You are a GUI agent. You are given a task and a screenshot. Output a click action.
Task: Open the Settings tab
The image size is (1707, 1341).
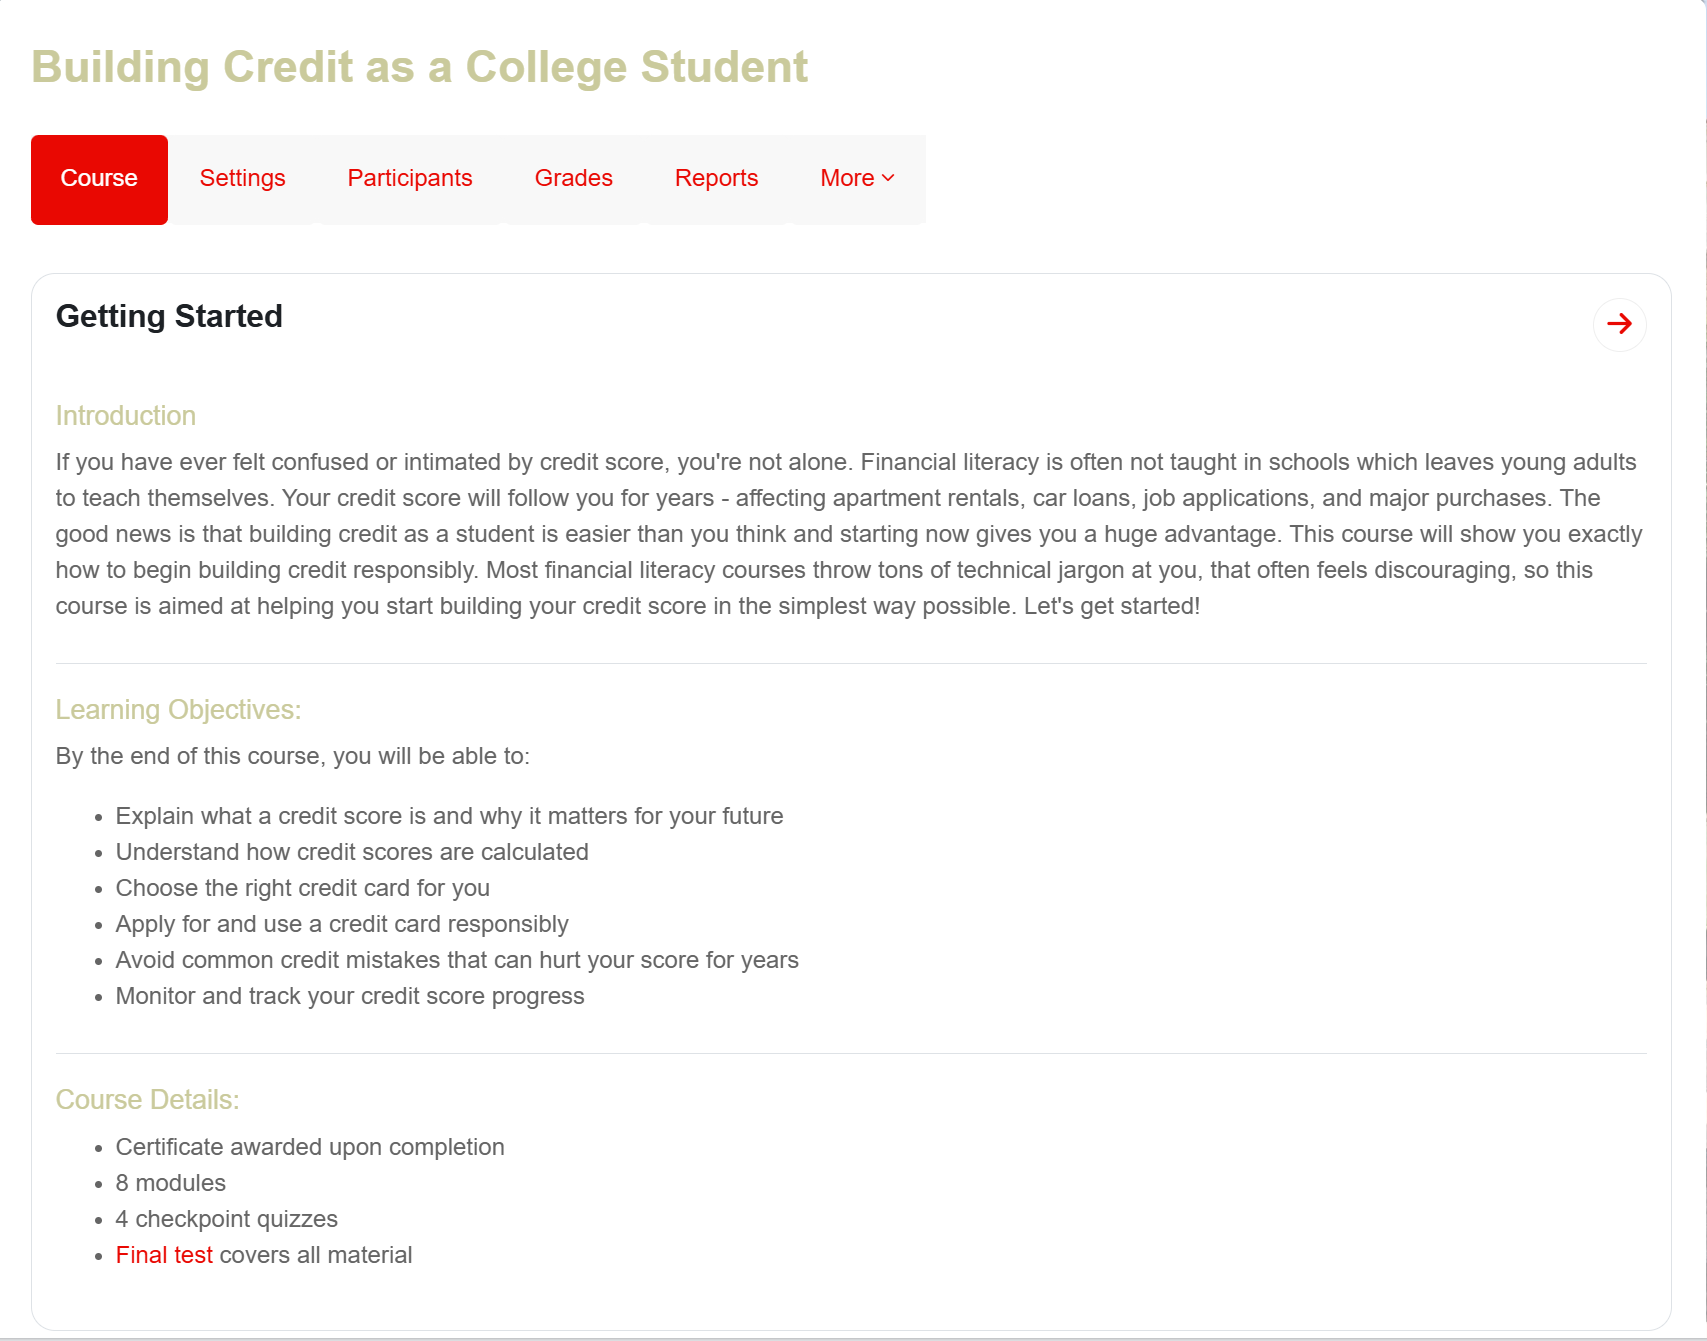click(x=242, y=179)
